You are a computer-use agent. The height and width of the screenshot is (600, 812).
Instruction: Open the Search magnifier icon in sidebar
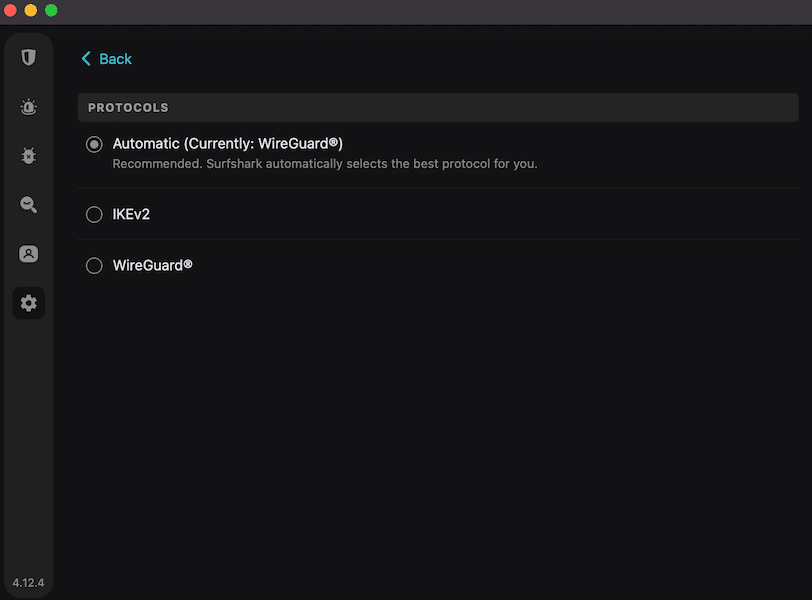point(28,204)
